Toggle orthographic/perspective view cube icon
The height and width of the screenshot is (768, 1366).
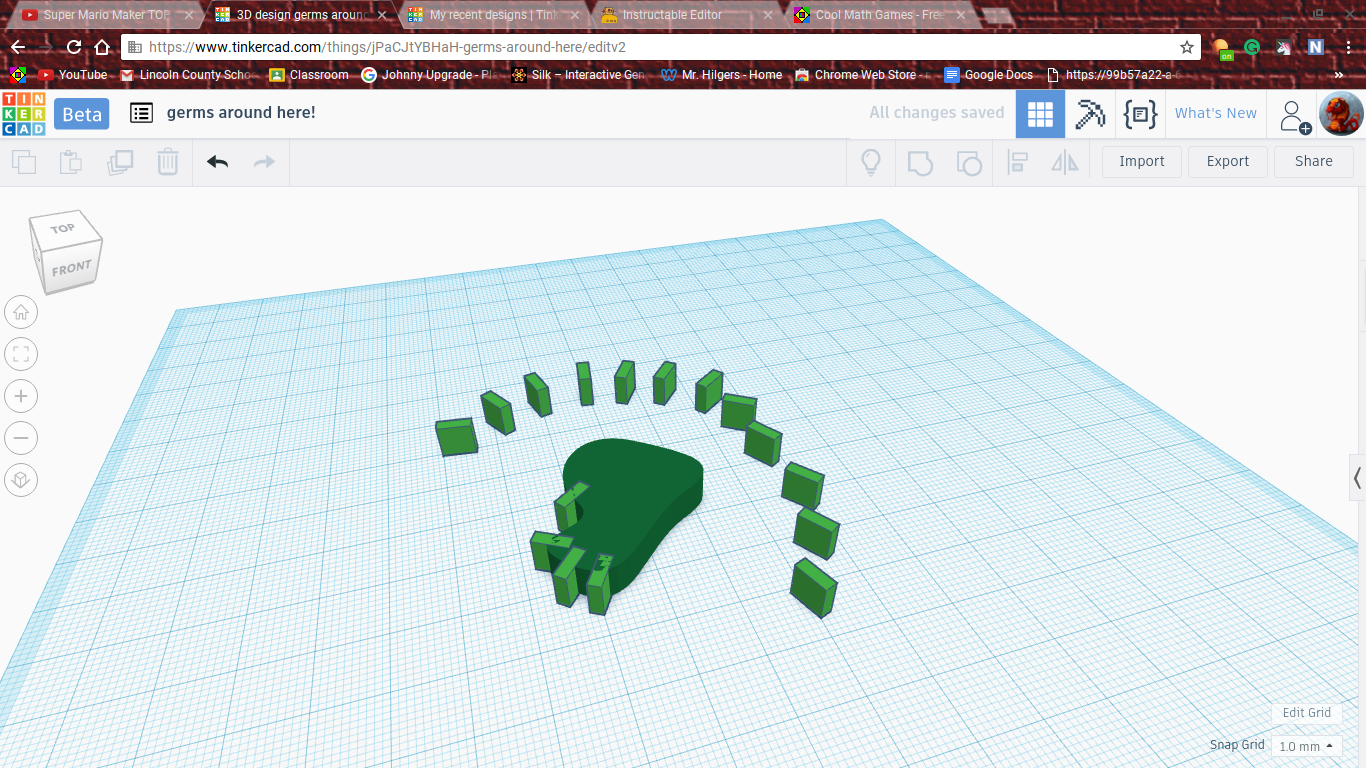(21, 480)
